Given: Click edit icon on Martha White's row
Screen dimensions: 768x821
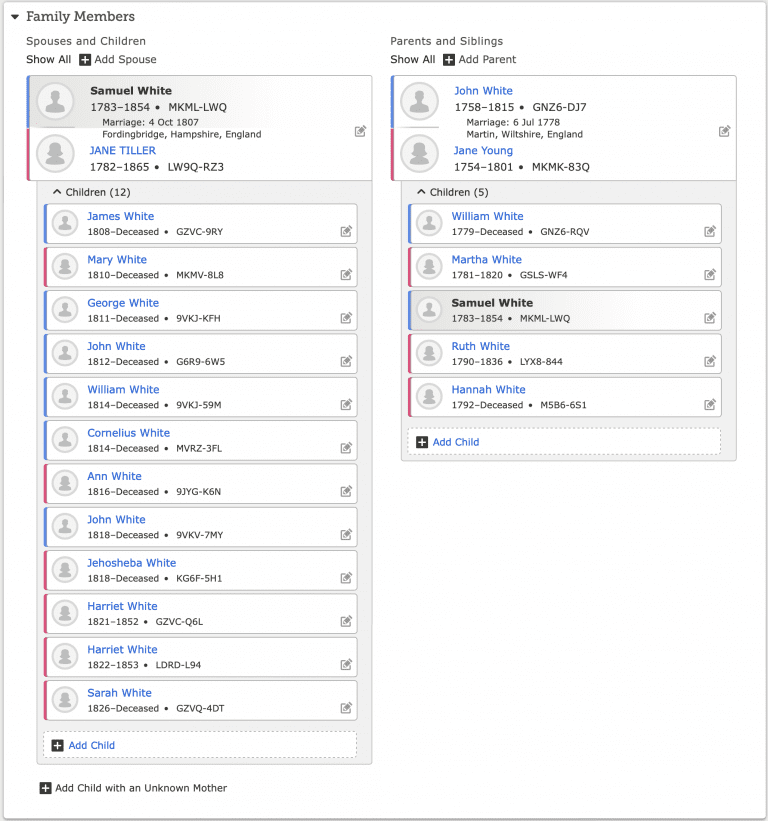Looking at the screenshot, I should (x=710, y=274).
